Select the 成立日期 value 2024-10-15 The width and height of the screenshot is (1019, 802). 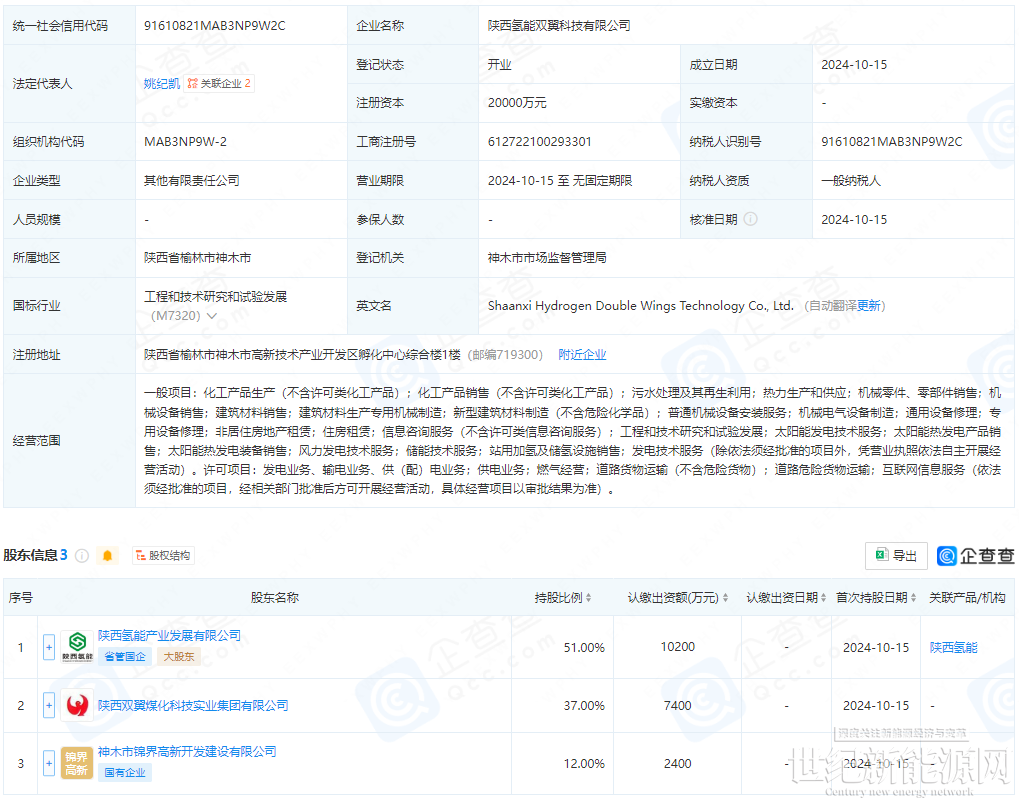pyautogui.click(x=854, y=65)
